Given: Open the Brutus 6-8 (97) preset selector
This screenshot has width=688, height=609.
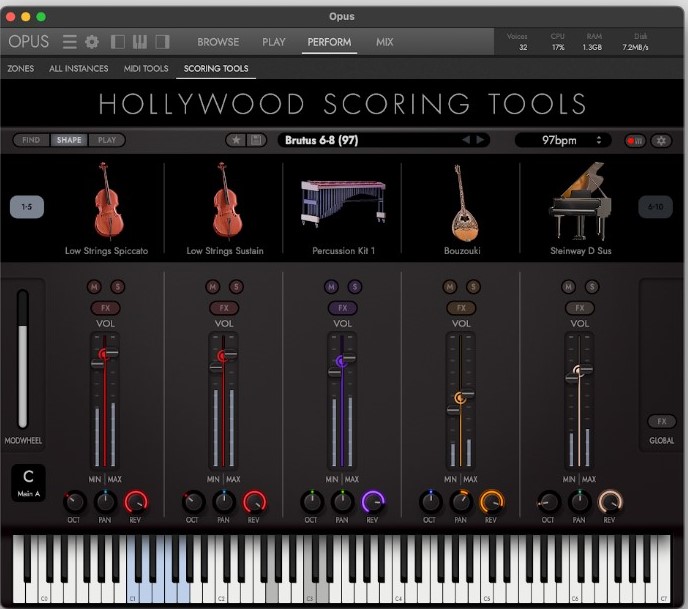Looking at the screenshot, I should [x=383, y=140].
